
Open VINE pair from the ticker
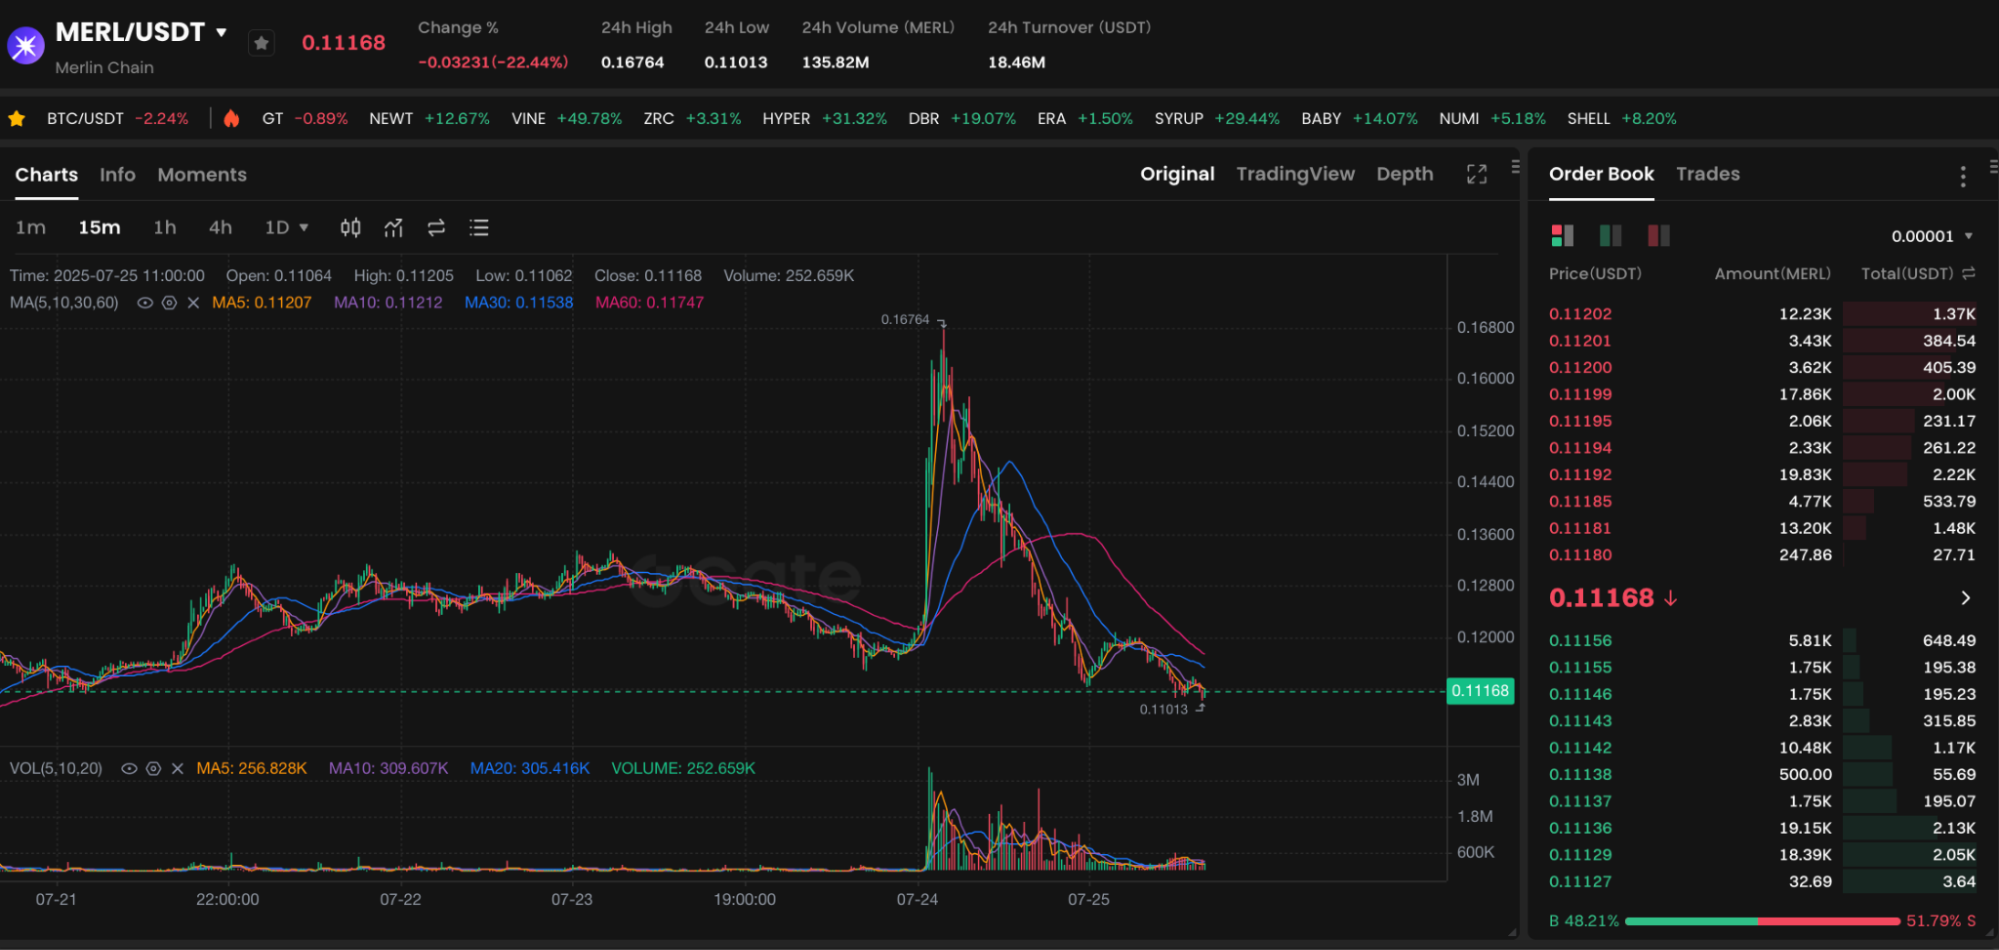[566, 118]
